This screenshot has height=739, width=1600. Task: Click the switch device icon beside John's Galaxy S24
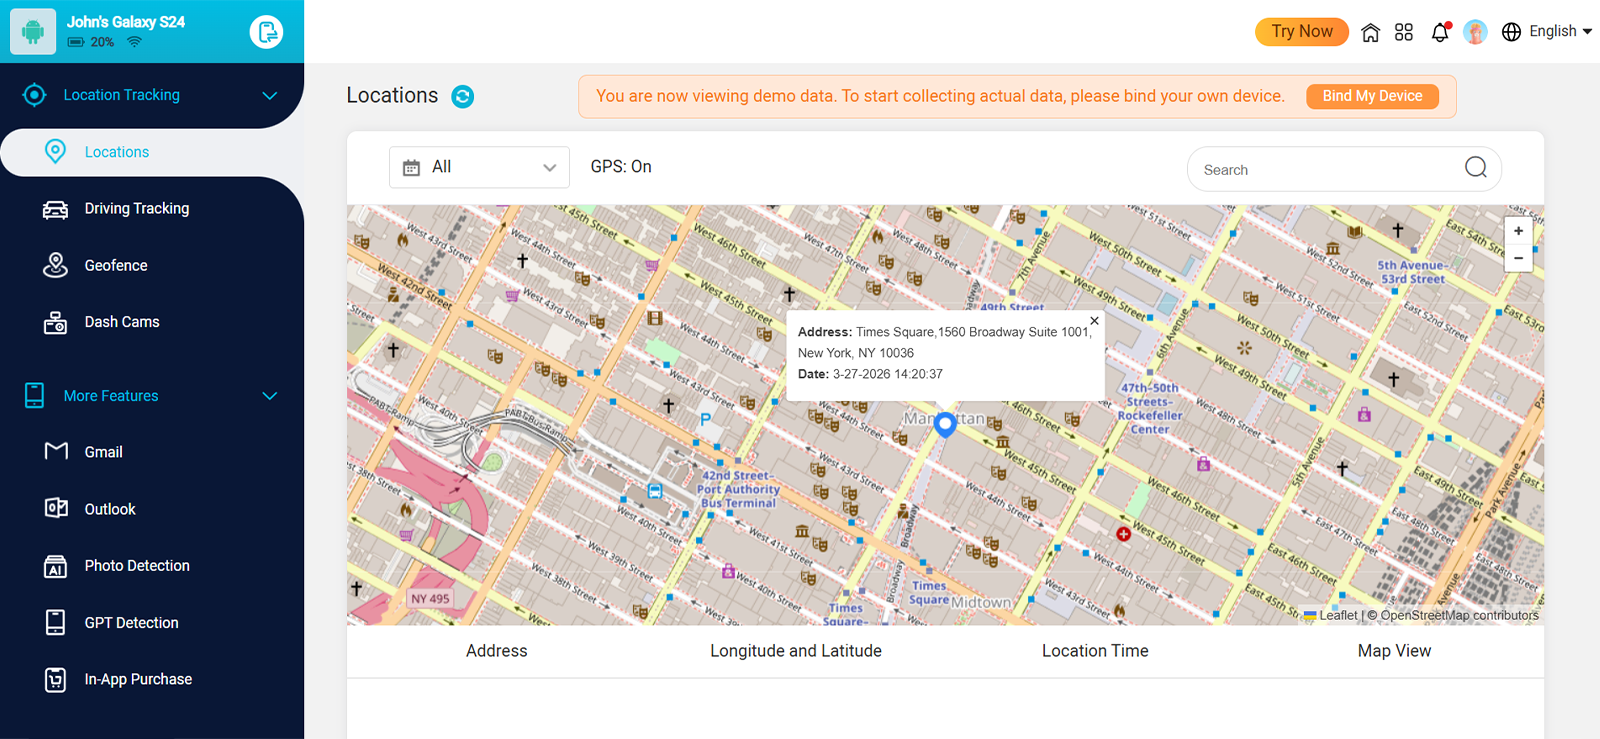(x=266, y=32)
